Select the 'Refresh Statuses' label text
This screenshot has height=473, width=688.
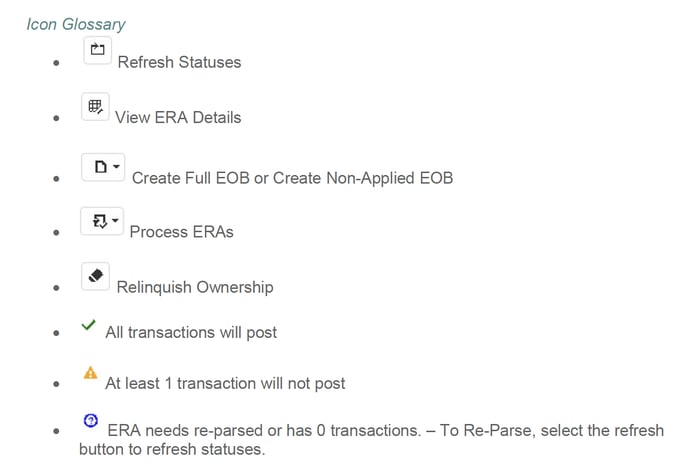pyautogui.click(x=179, y=62)
